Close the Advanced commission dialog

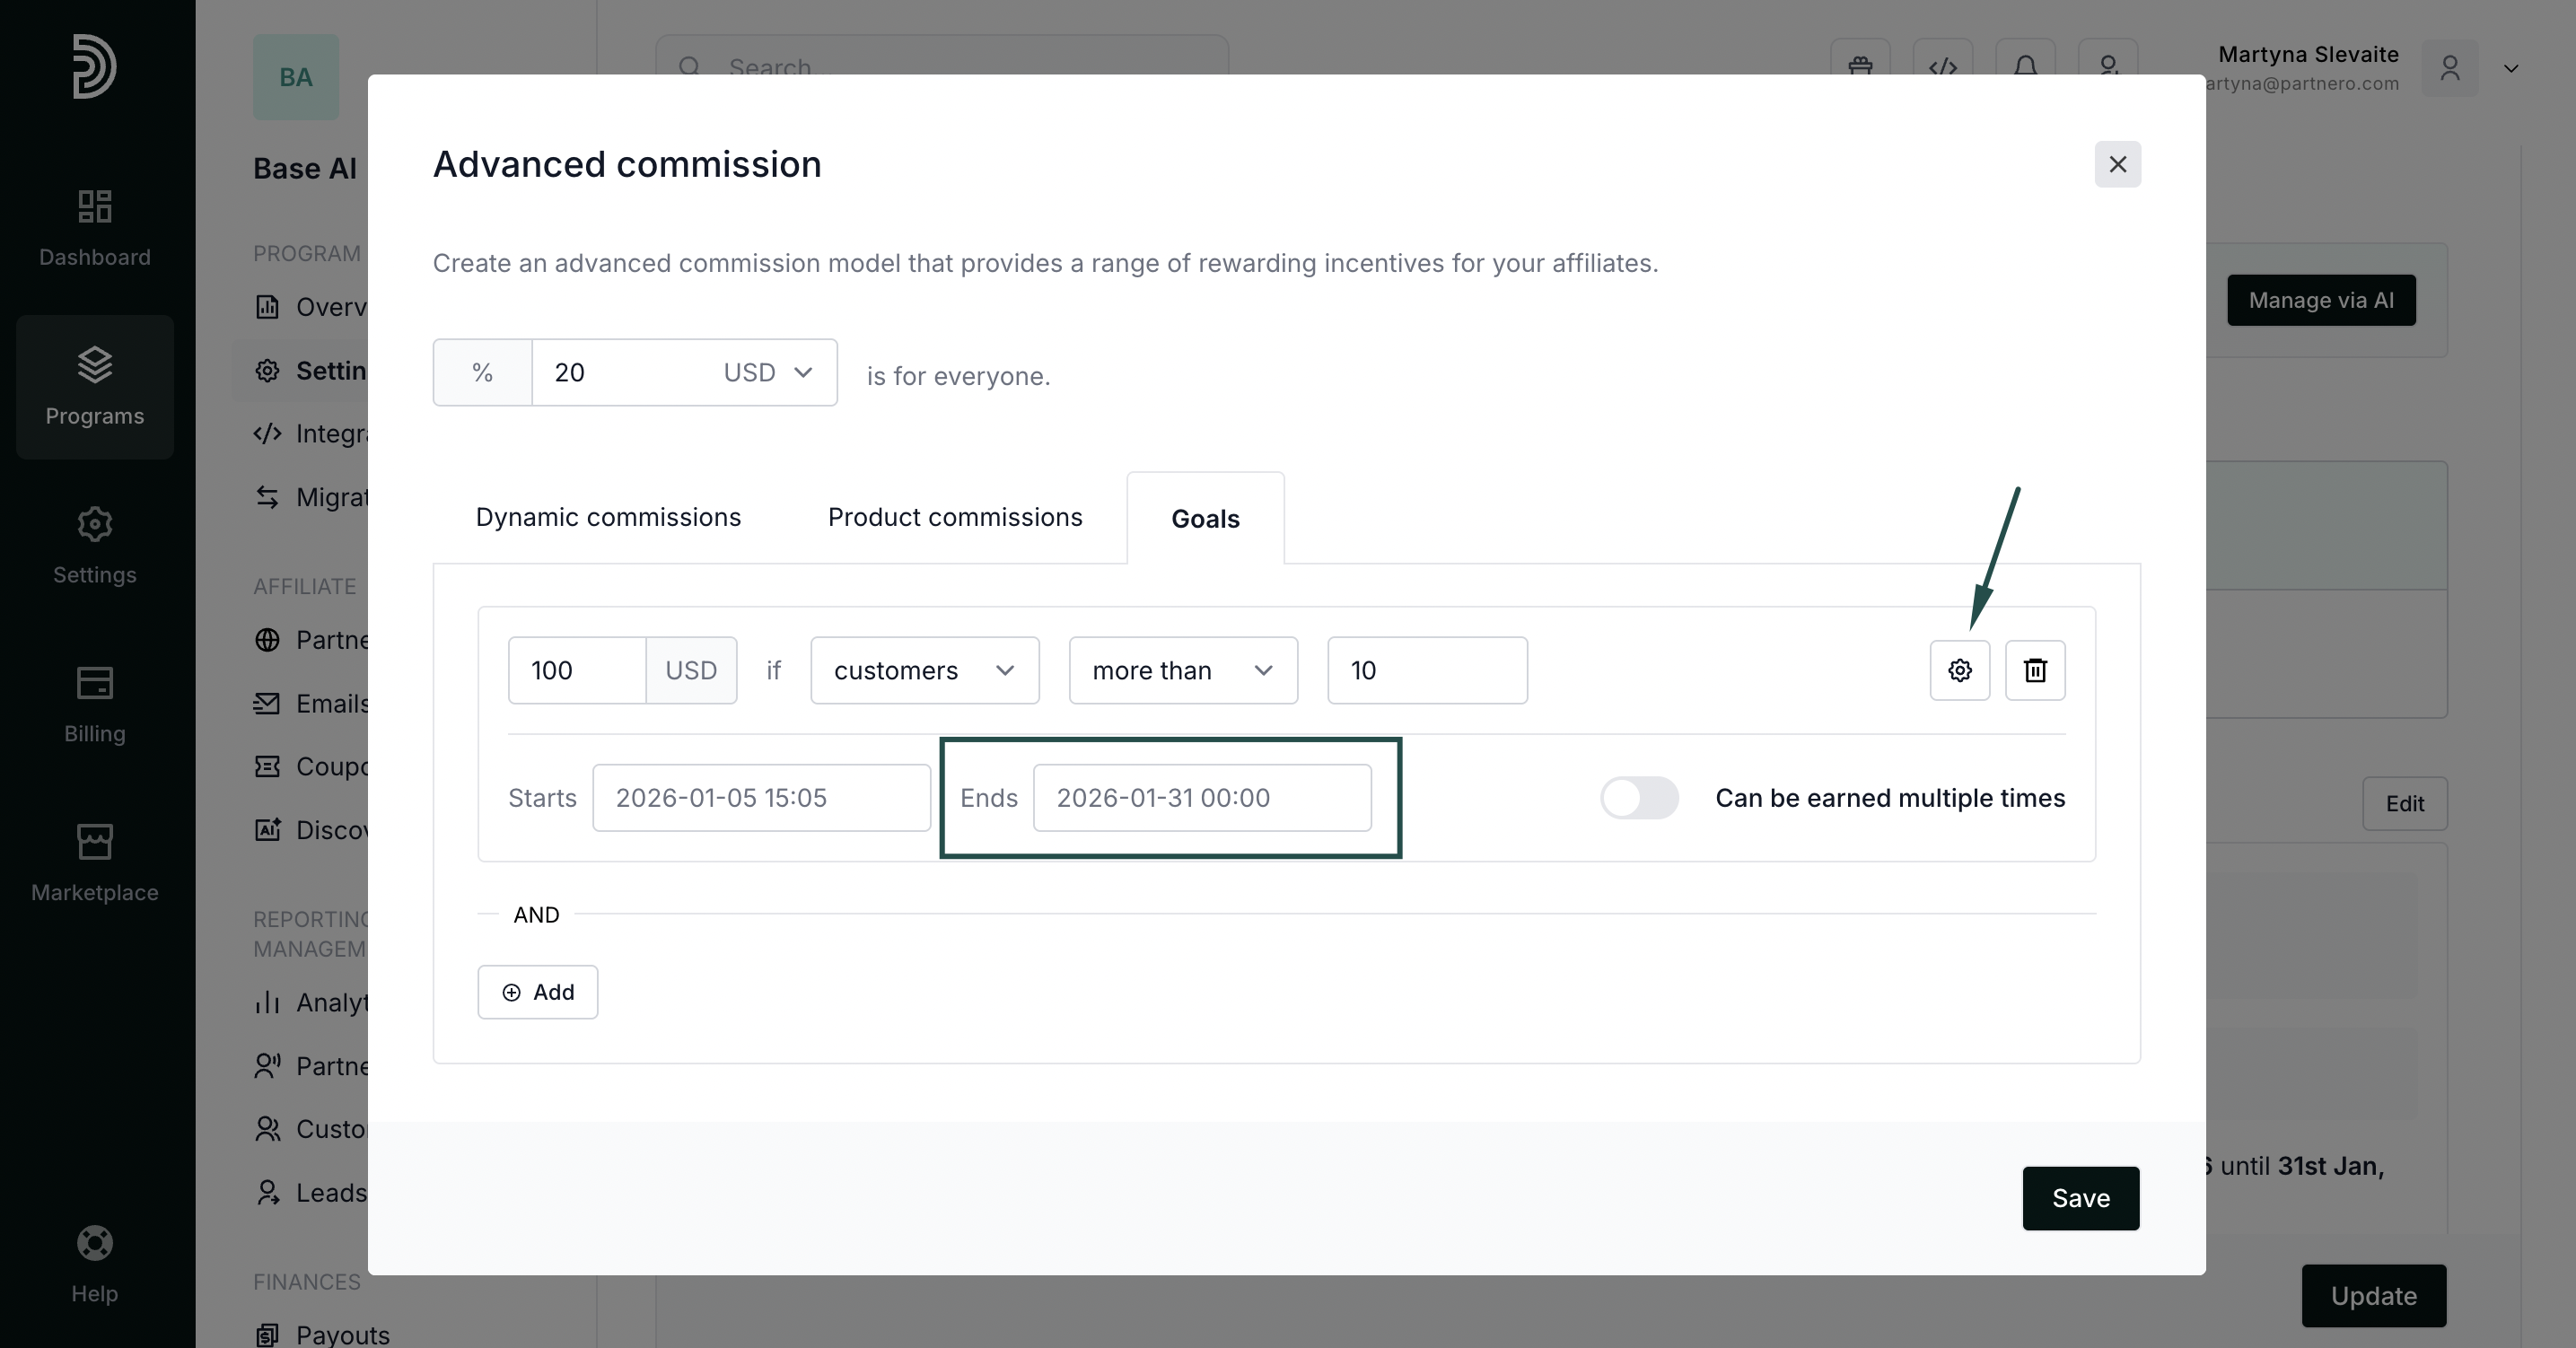[2117, 164]
